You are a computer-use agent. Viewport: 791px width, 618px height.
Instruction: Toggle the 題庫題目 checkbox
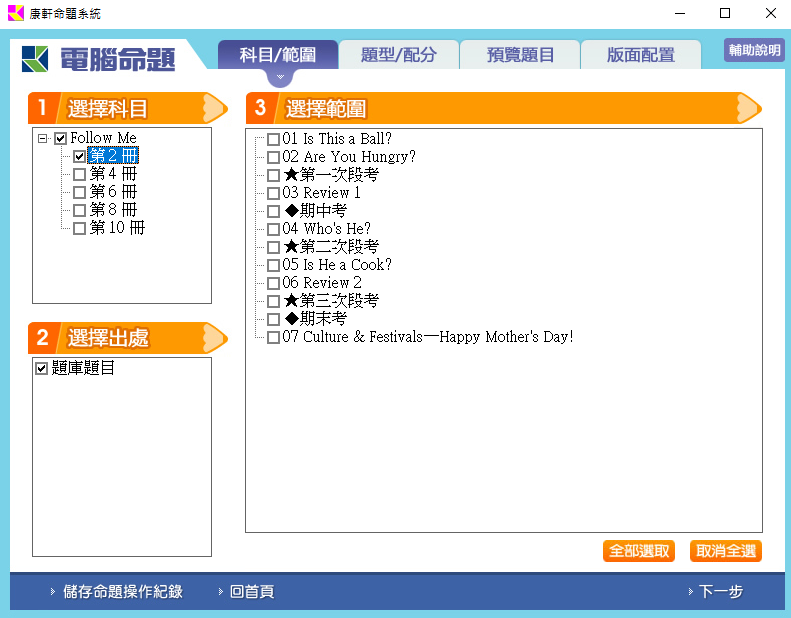click(41, 368)
